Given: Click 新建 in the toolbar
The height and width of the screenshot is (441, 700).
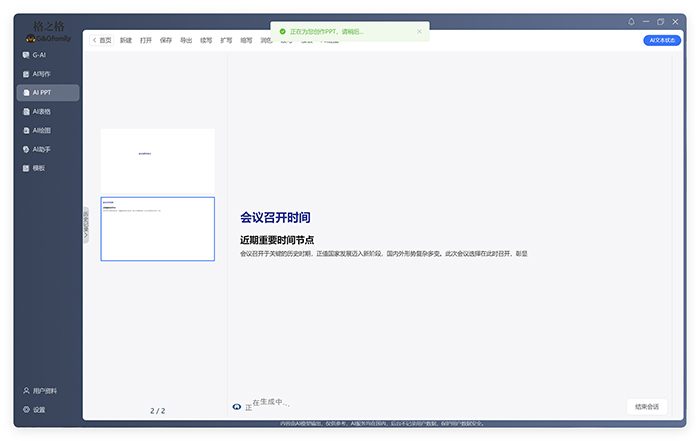Looking at the screenshot, I should coord(125,40).
